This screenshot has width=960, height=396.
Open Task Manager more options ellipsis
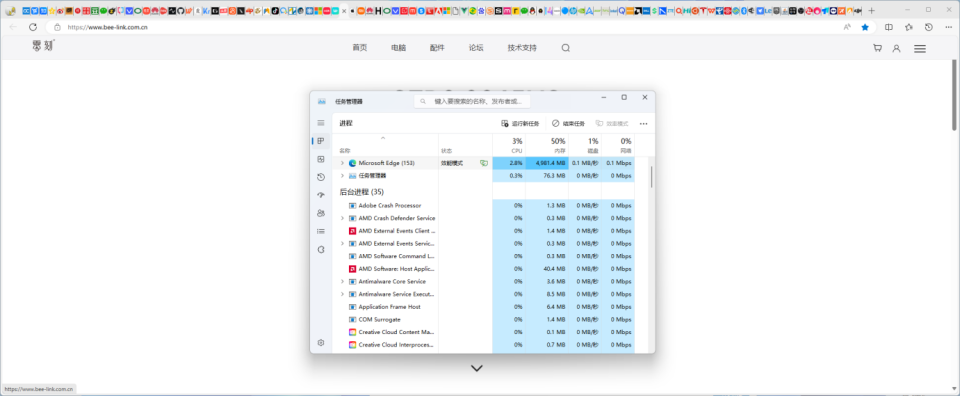[x=643, y=124]
